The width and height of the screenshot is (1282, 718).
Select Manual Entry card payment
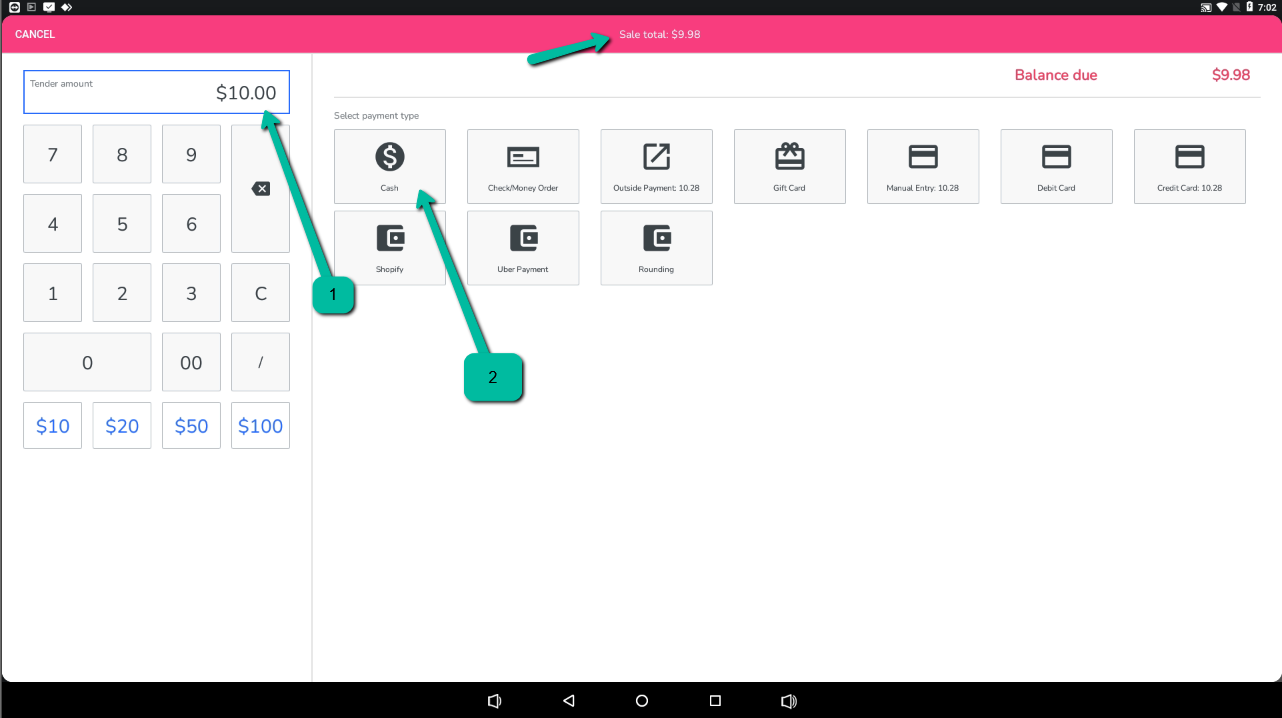922,166
